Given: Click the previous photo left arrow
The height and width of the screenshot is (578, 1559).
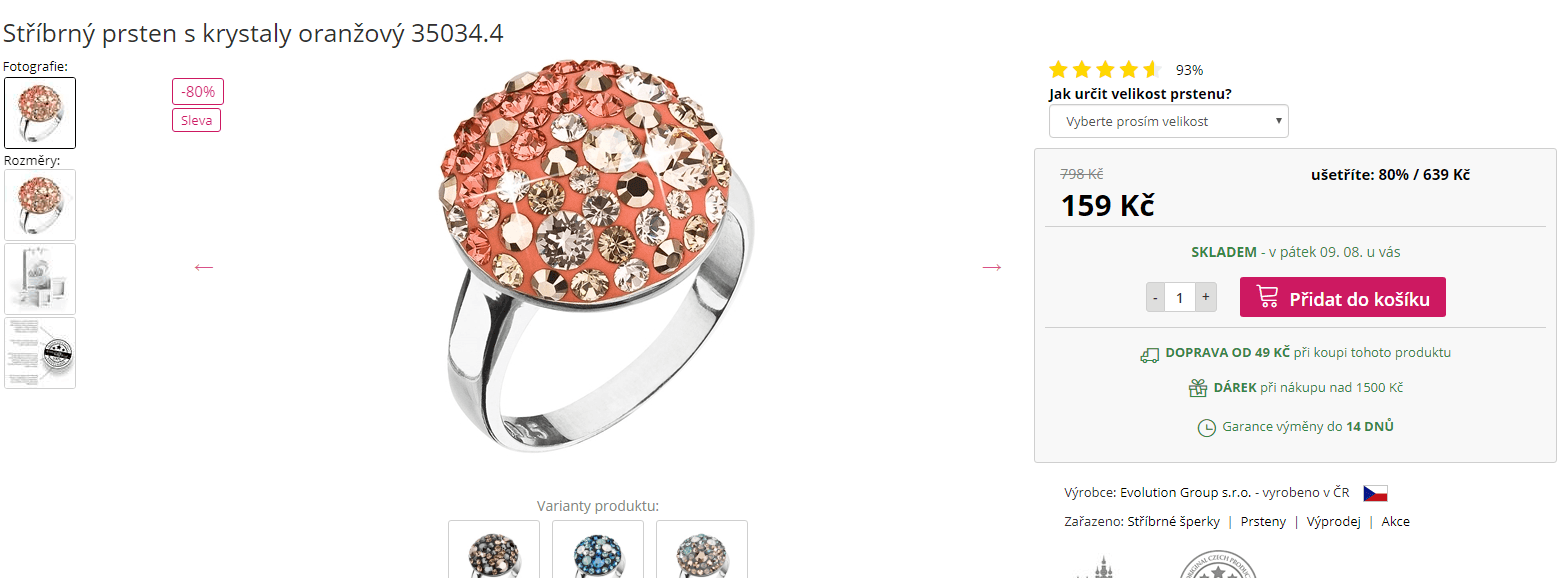Looking at the screenshot, I should (204, 267).
